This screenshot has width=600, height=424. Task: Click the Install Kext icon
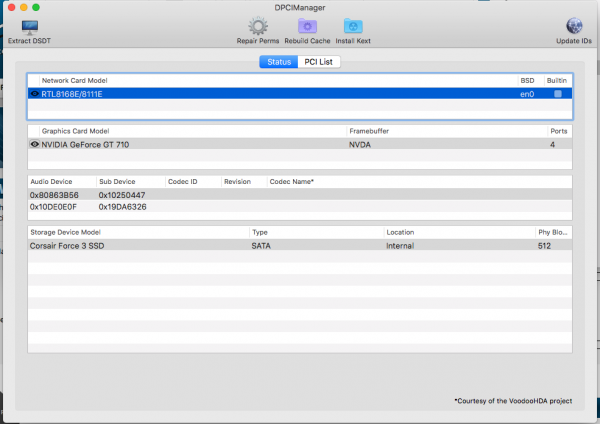tap(353, 26)
